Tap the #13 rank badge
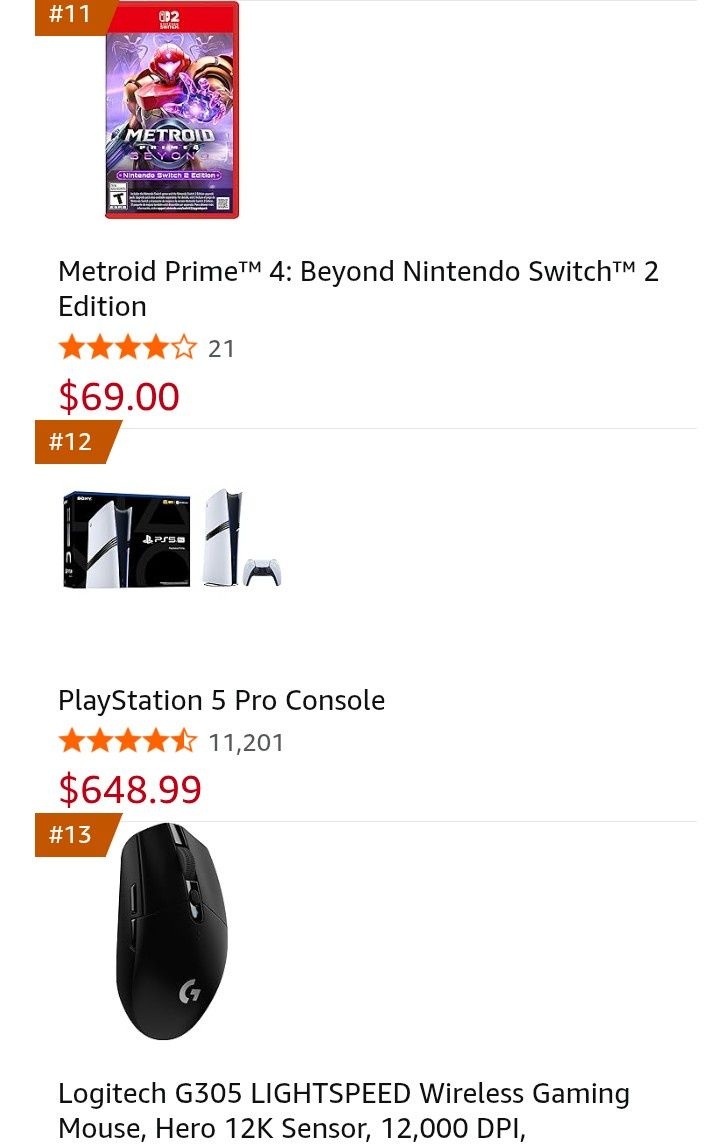The image size is (720, 1147). click(x=72, y=834)
